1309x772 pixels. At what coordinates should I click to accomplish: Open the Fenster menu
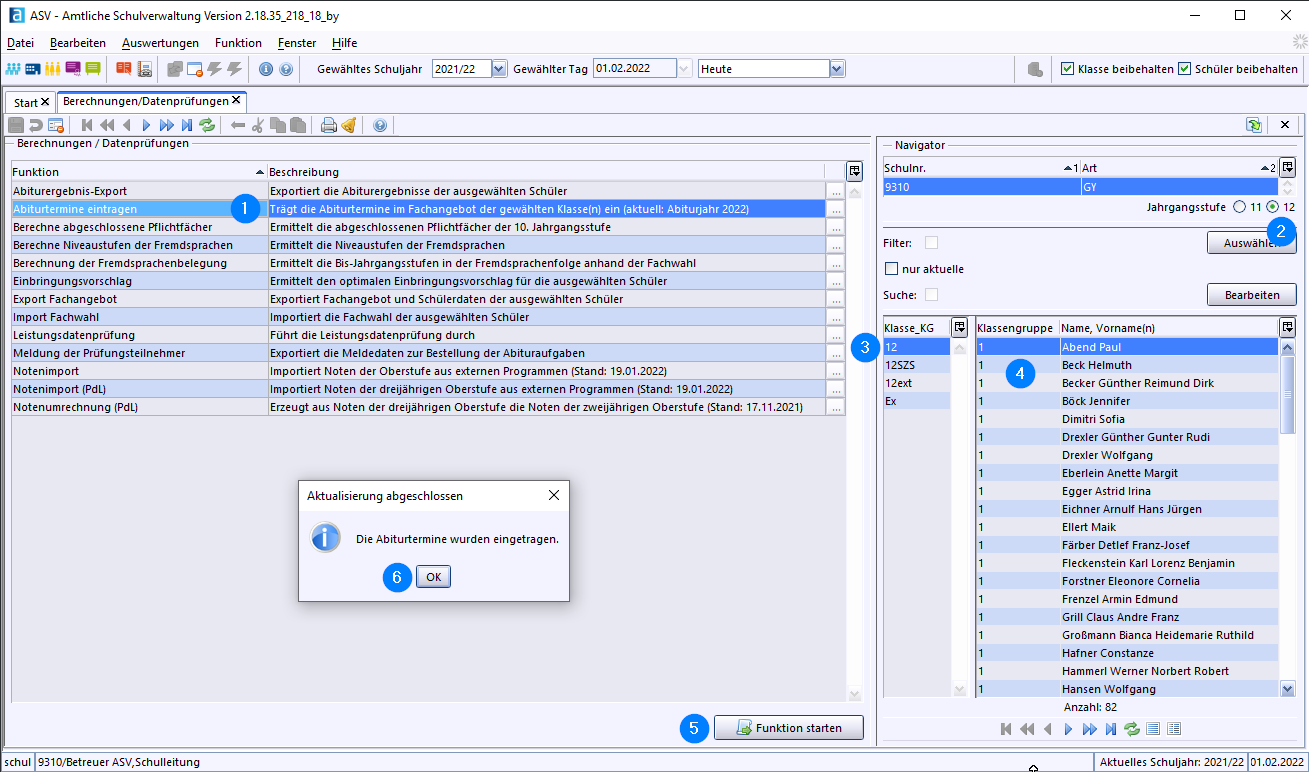click(x=298, y=43)
